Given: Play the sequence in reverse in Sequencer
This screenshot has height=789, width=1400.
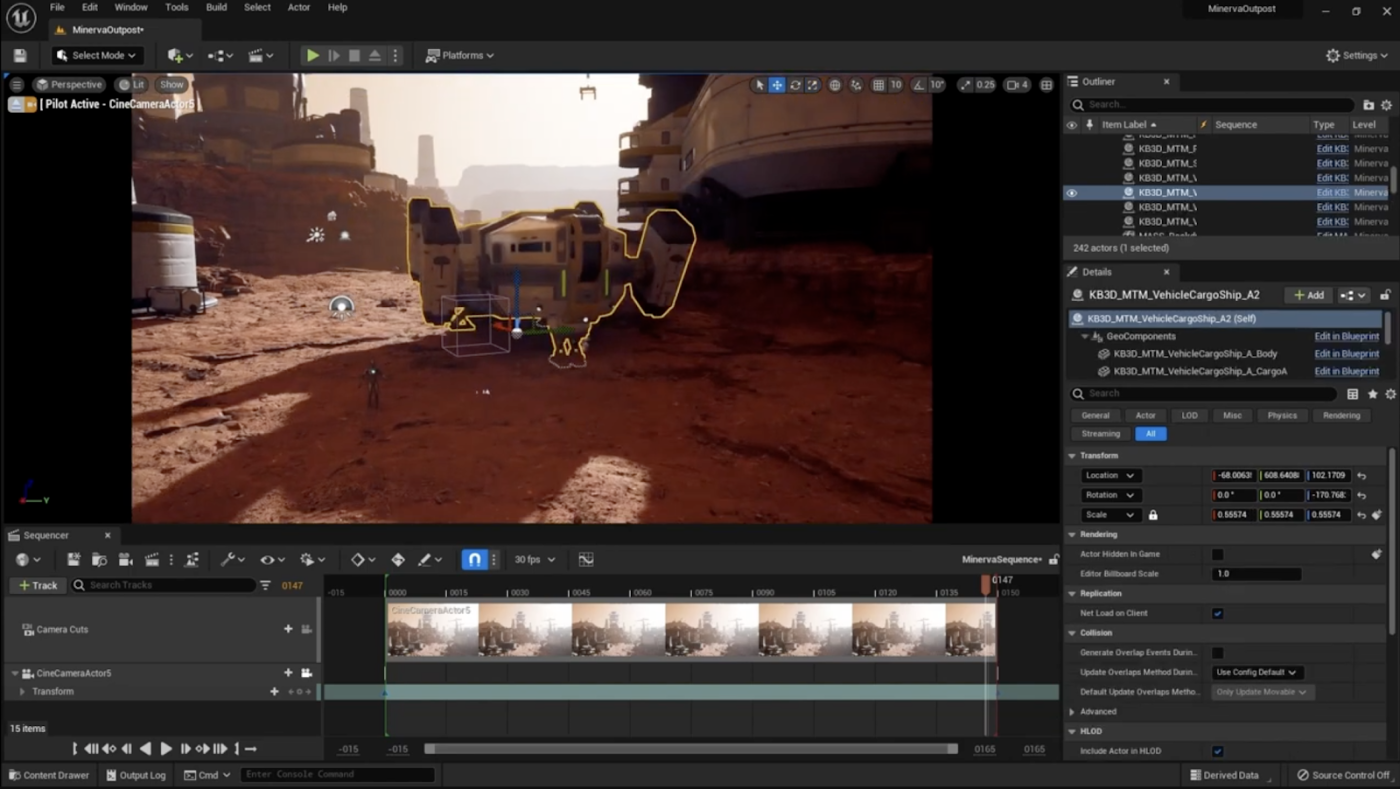Looking at the screenshot, I should [x=146, y=749].
